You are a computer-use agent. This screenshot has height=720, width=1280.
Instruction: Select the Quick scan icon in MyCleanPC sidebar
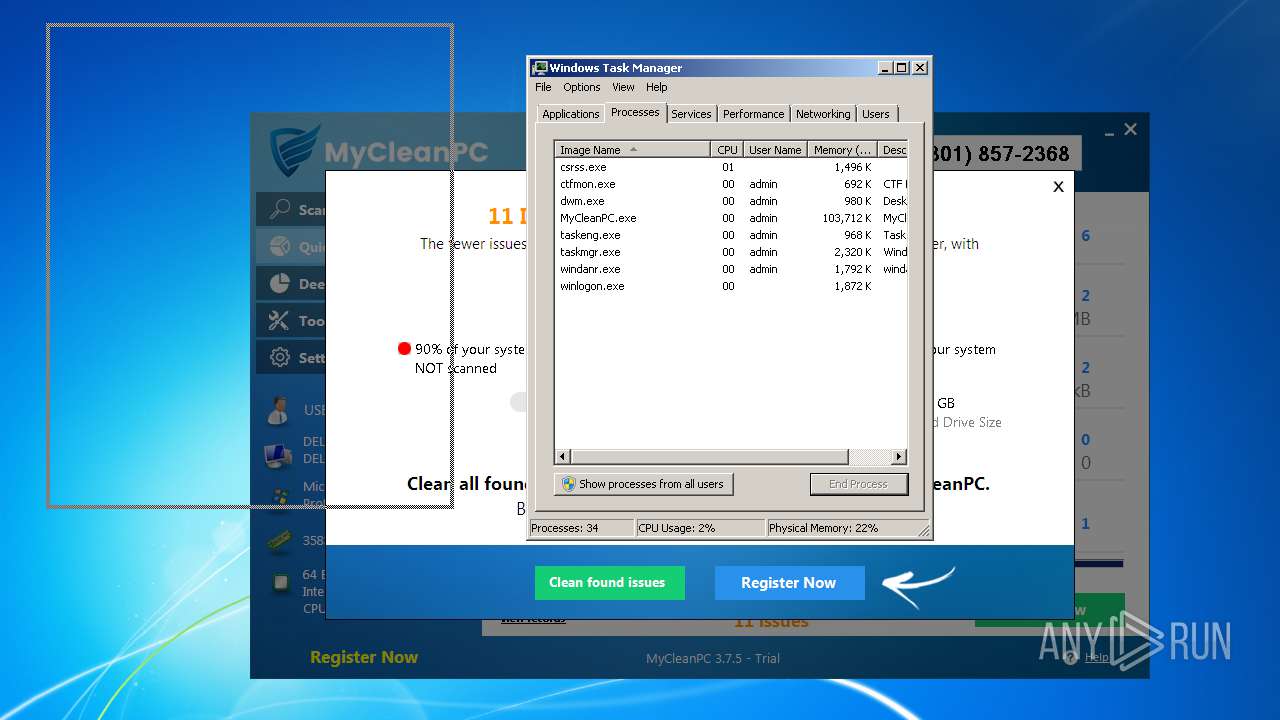coord(280,246)
